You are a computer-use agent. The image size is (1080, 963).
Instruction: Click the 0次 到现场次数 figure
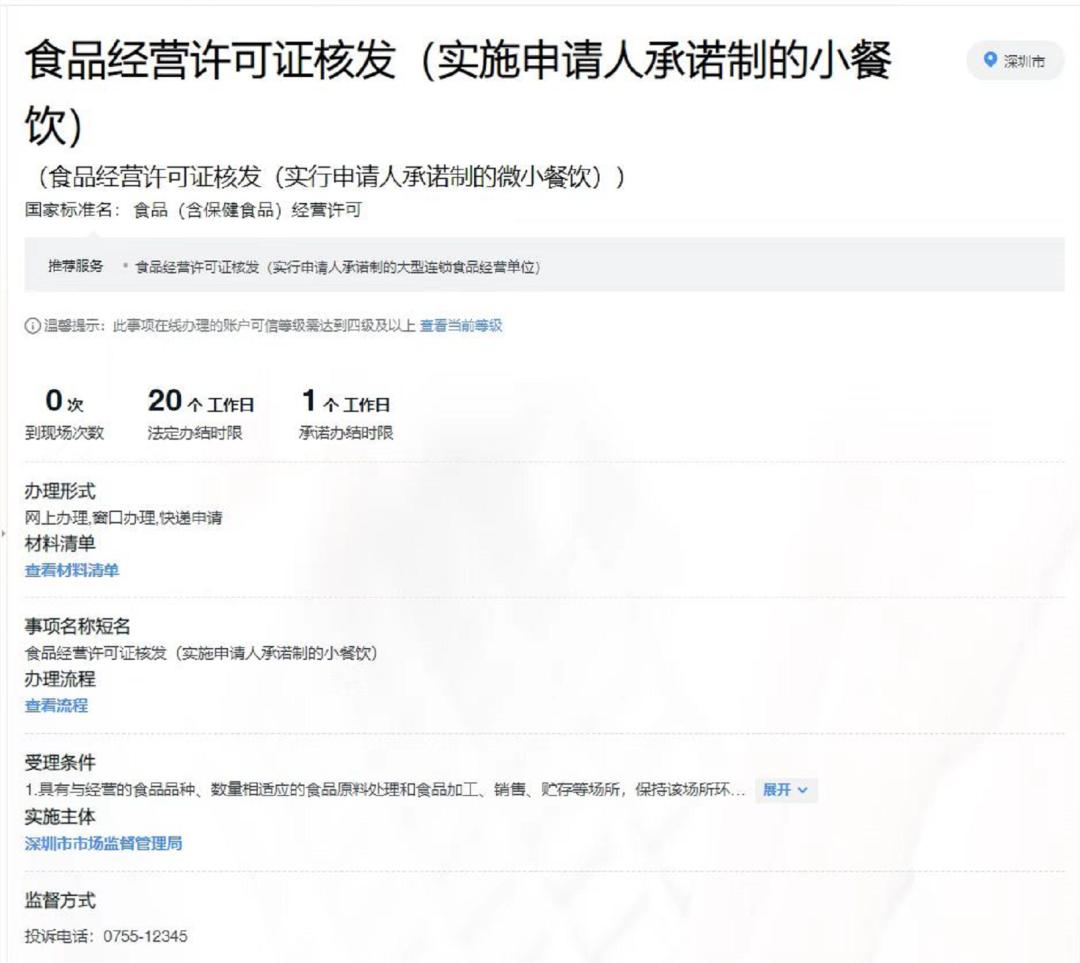(x=64, y=415)
